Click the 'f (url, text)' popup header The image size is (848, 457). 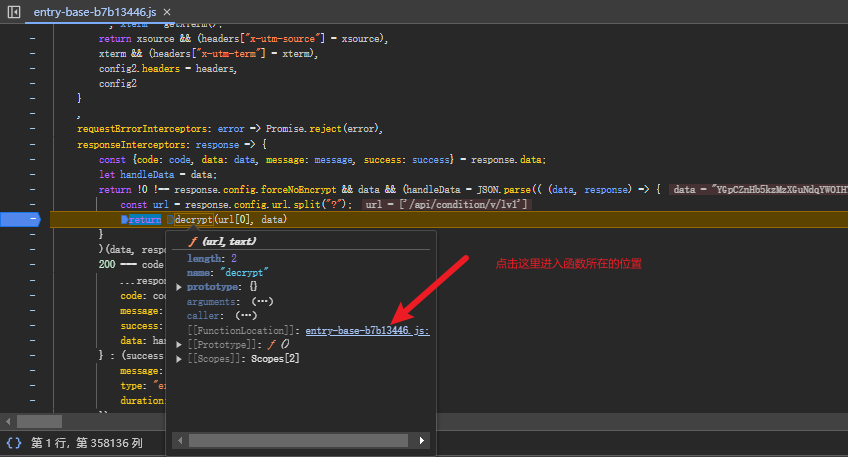click(222, 241)
